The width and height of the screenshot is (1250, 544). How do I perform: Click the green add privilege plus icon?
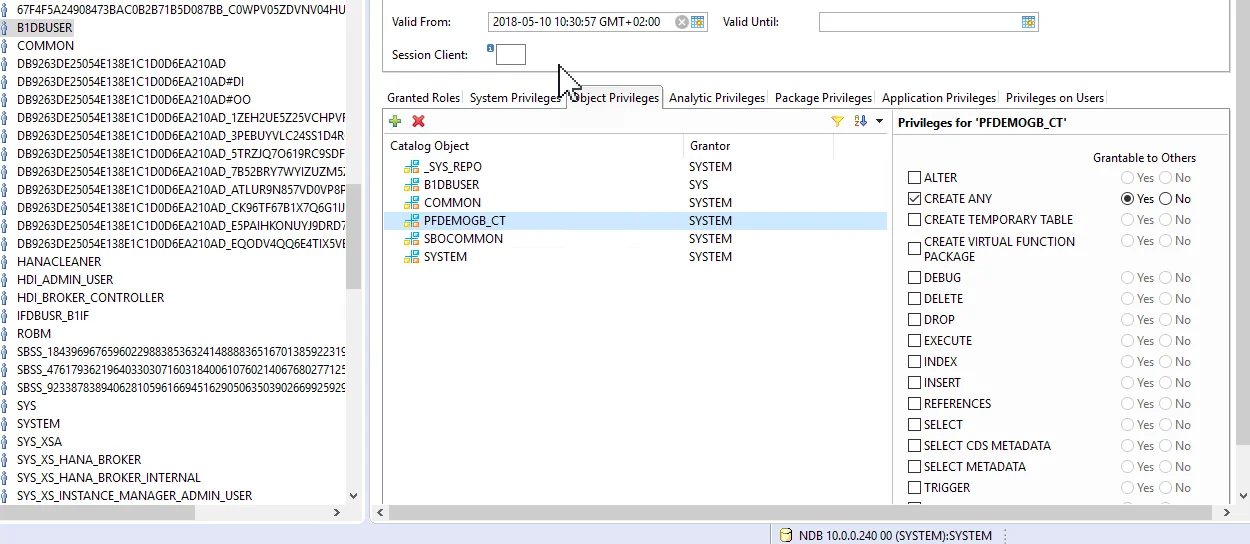[395, 121]
